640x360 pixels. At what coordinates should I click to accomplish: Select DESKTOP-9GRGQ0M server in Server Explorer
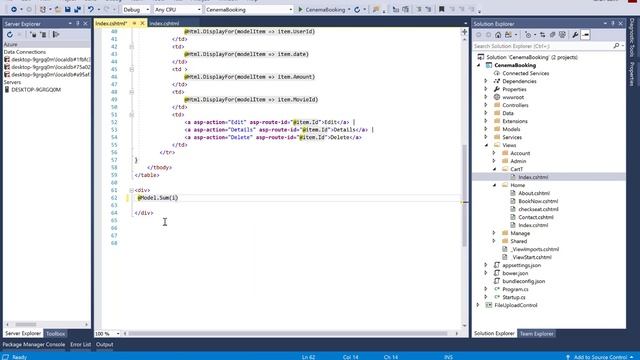(36, 90)
